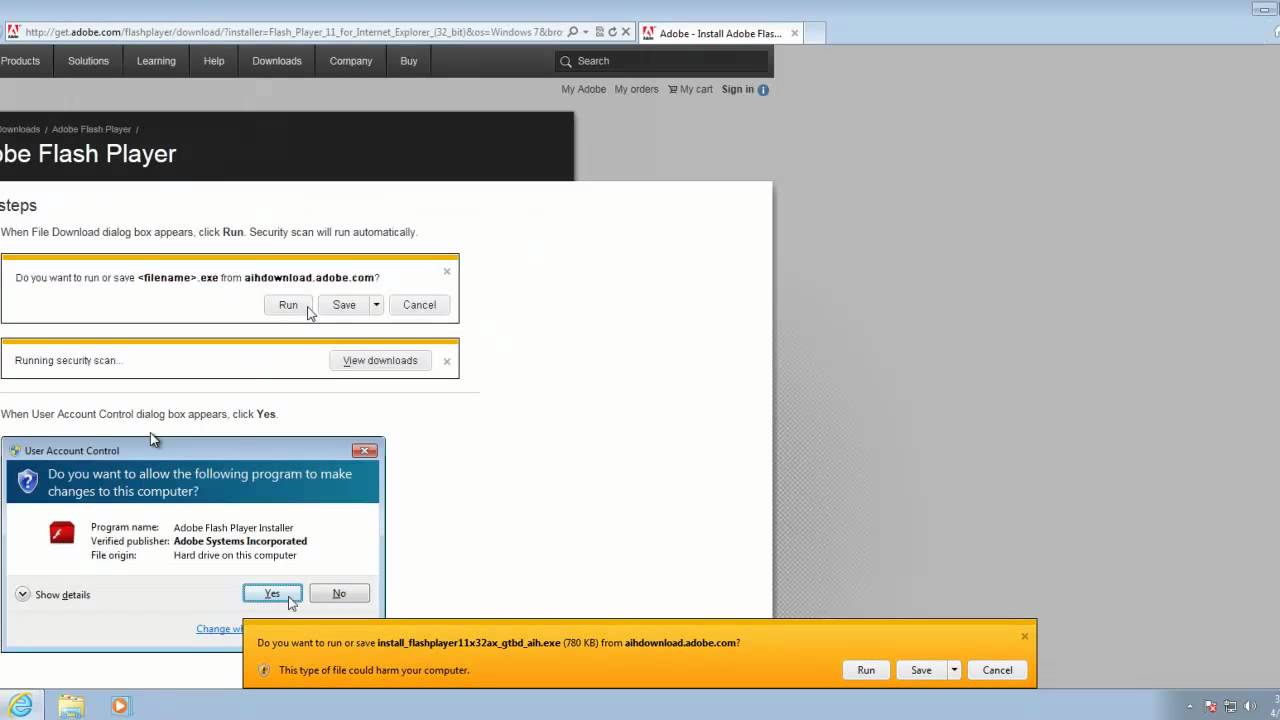
Task: Open a new blank tab
Action: pos(814,33)
